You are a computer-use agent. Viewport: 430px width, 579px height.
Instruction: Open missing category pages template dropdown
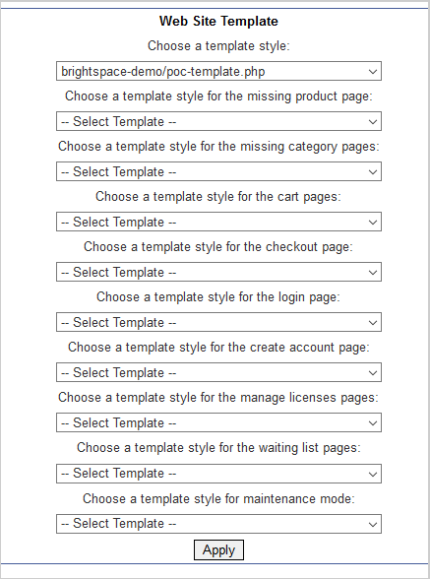(219, 172)
